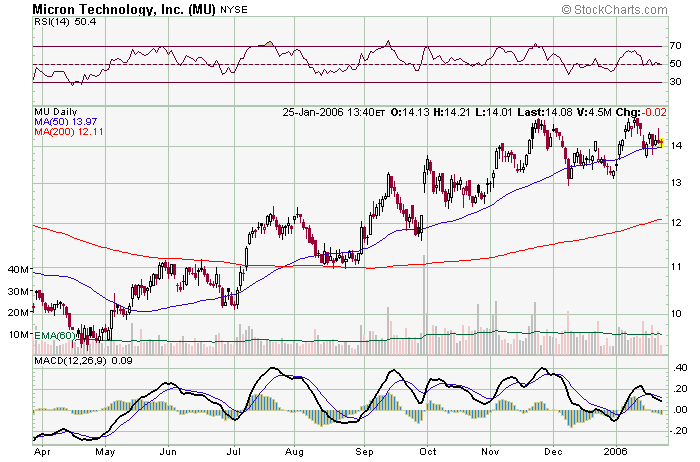
Task: Click the MU Daily label
Action: [x=56, y=112]
